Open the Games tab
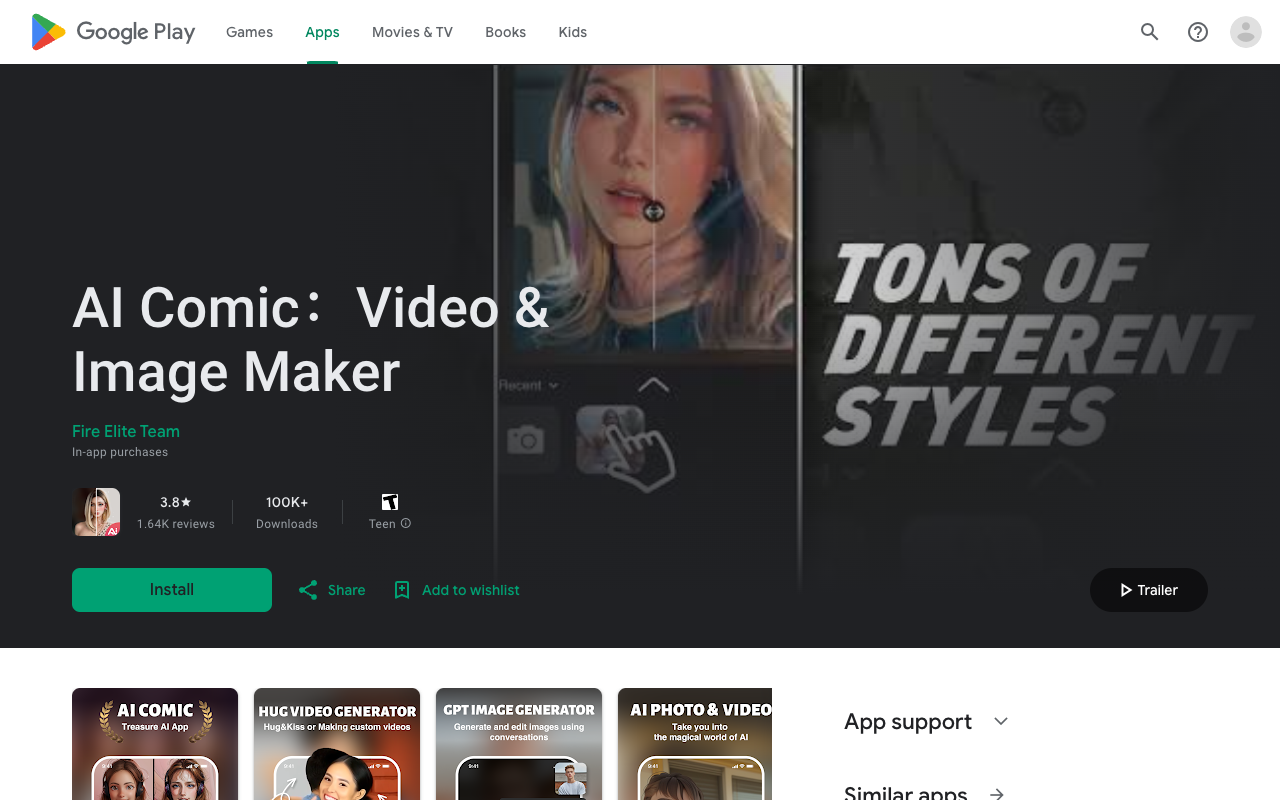1280x800 pixels. (249, 32)
